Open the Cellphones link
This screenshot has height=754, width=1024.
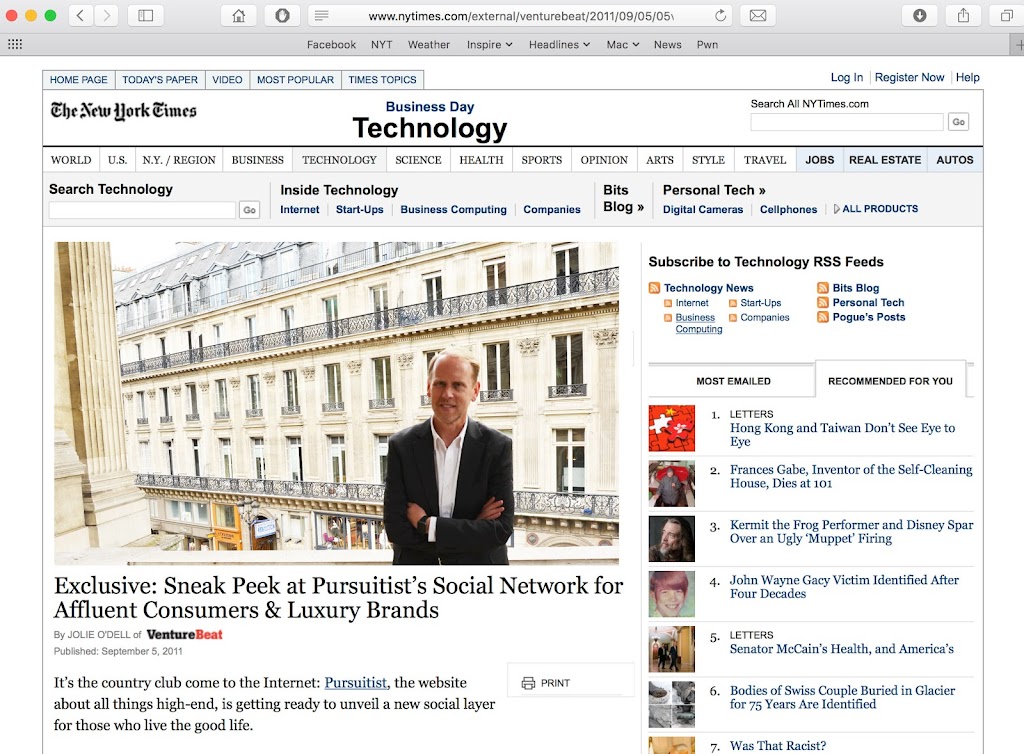[x=788, y=210]
